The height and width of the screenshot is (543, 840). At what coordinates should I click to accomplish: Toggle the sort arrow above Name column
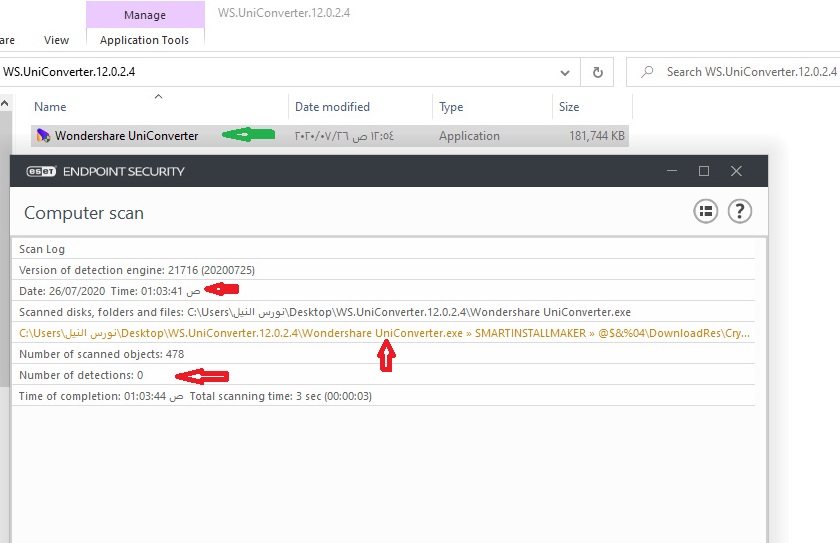(158, 97)
